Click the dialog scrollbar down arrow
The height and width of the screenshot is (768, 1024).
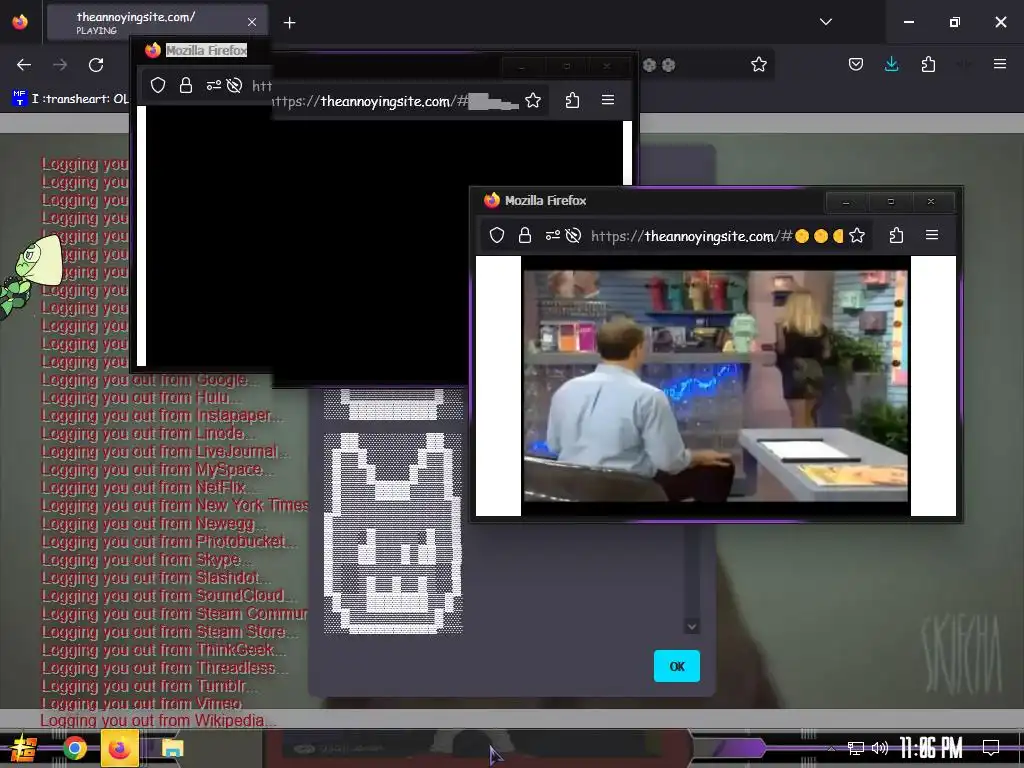692,626
